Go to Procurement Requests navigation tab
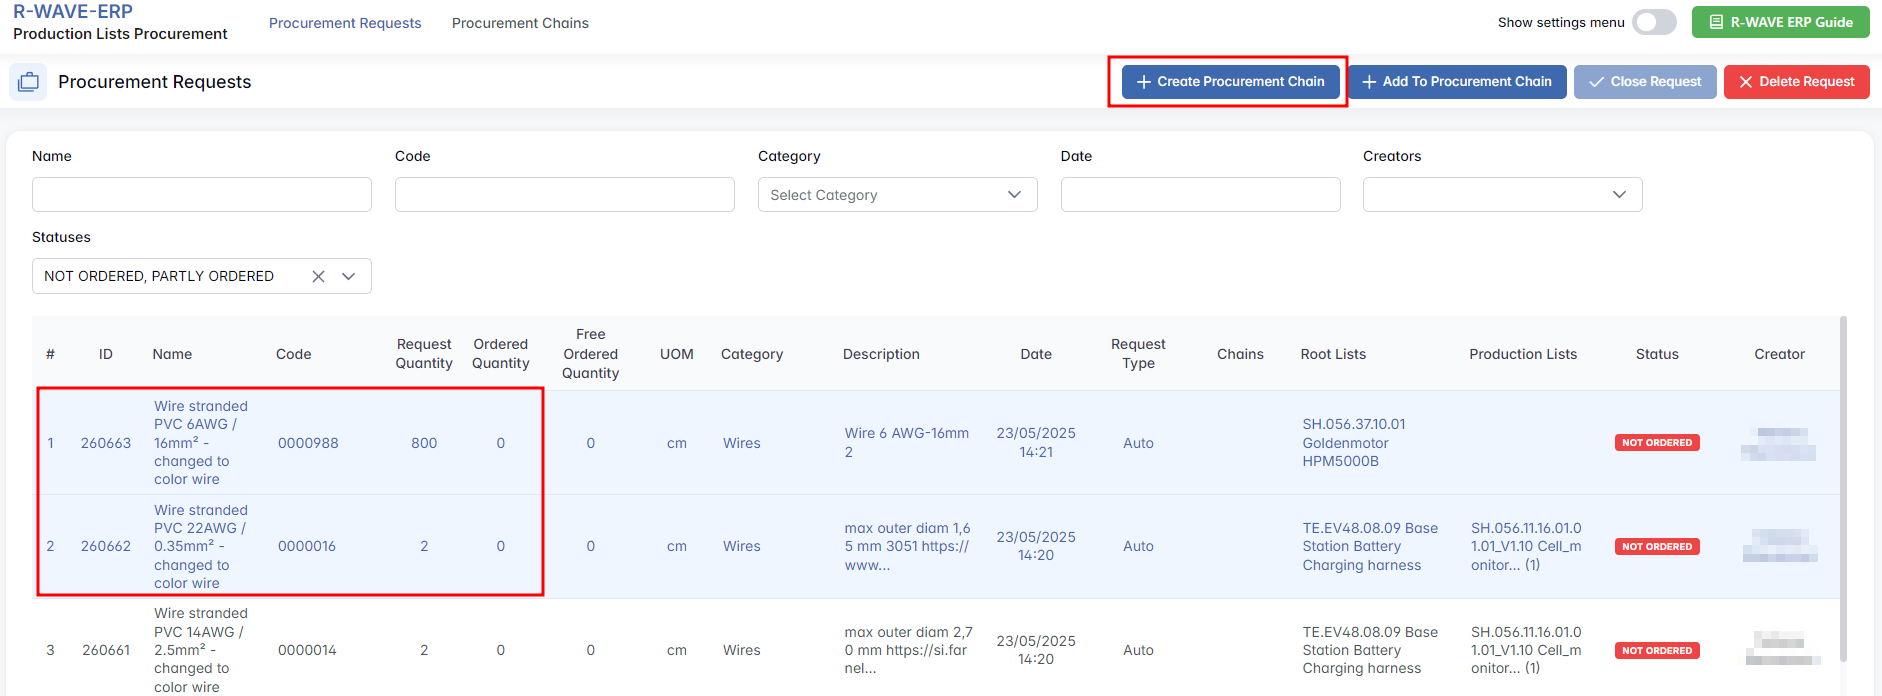The width and height of the screenshot is (1882, 696). [345, 23]
